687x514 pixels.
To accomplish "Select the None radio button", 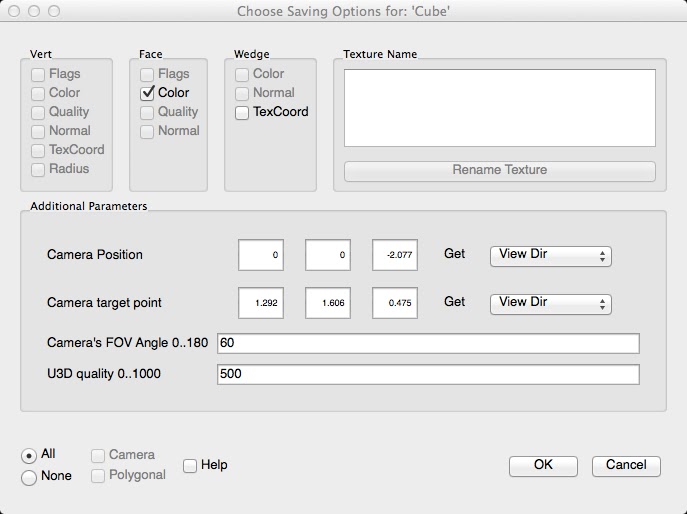I will pos(29,477).
